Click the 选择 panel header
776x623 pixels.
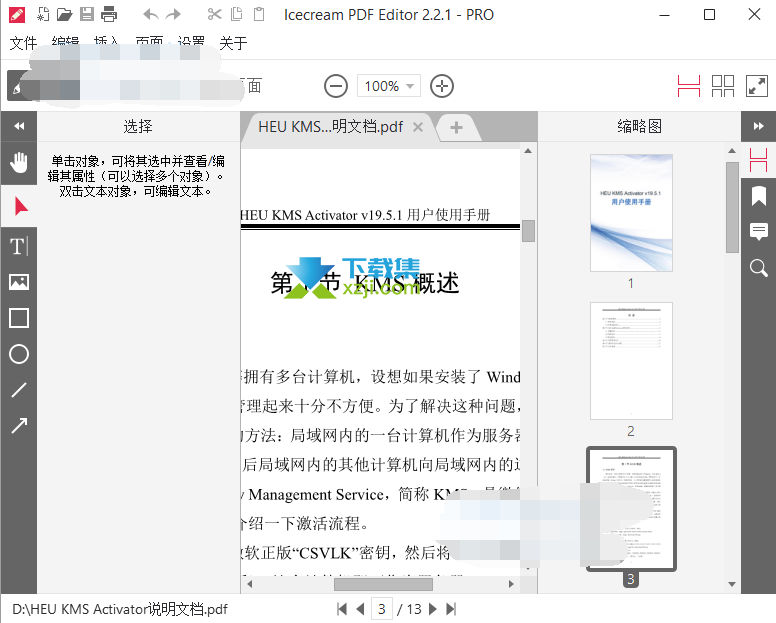(138, 127)
